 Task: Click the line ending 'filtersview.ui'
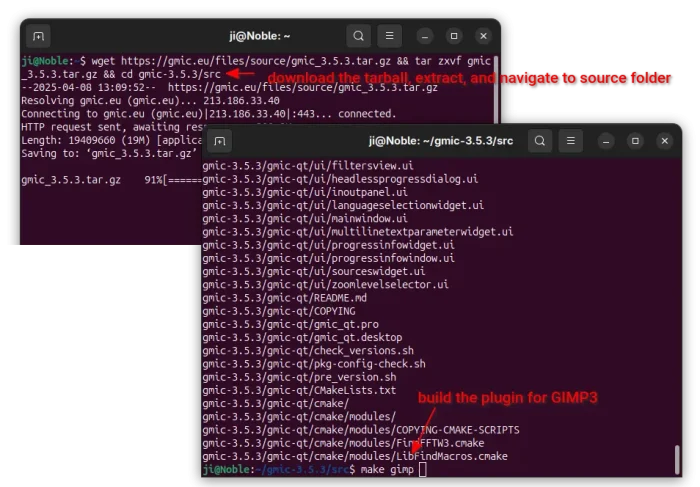[x=308, y=166]
